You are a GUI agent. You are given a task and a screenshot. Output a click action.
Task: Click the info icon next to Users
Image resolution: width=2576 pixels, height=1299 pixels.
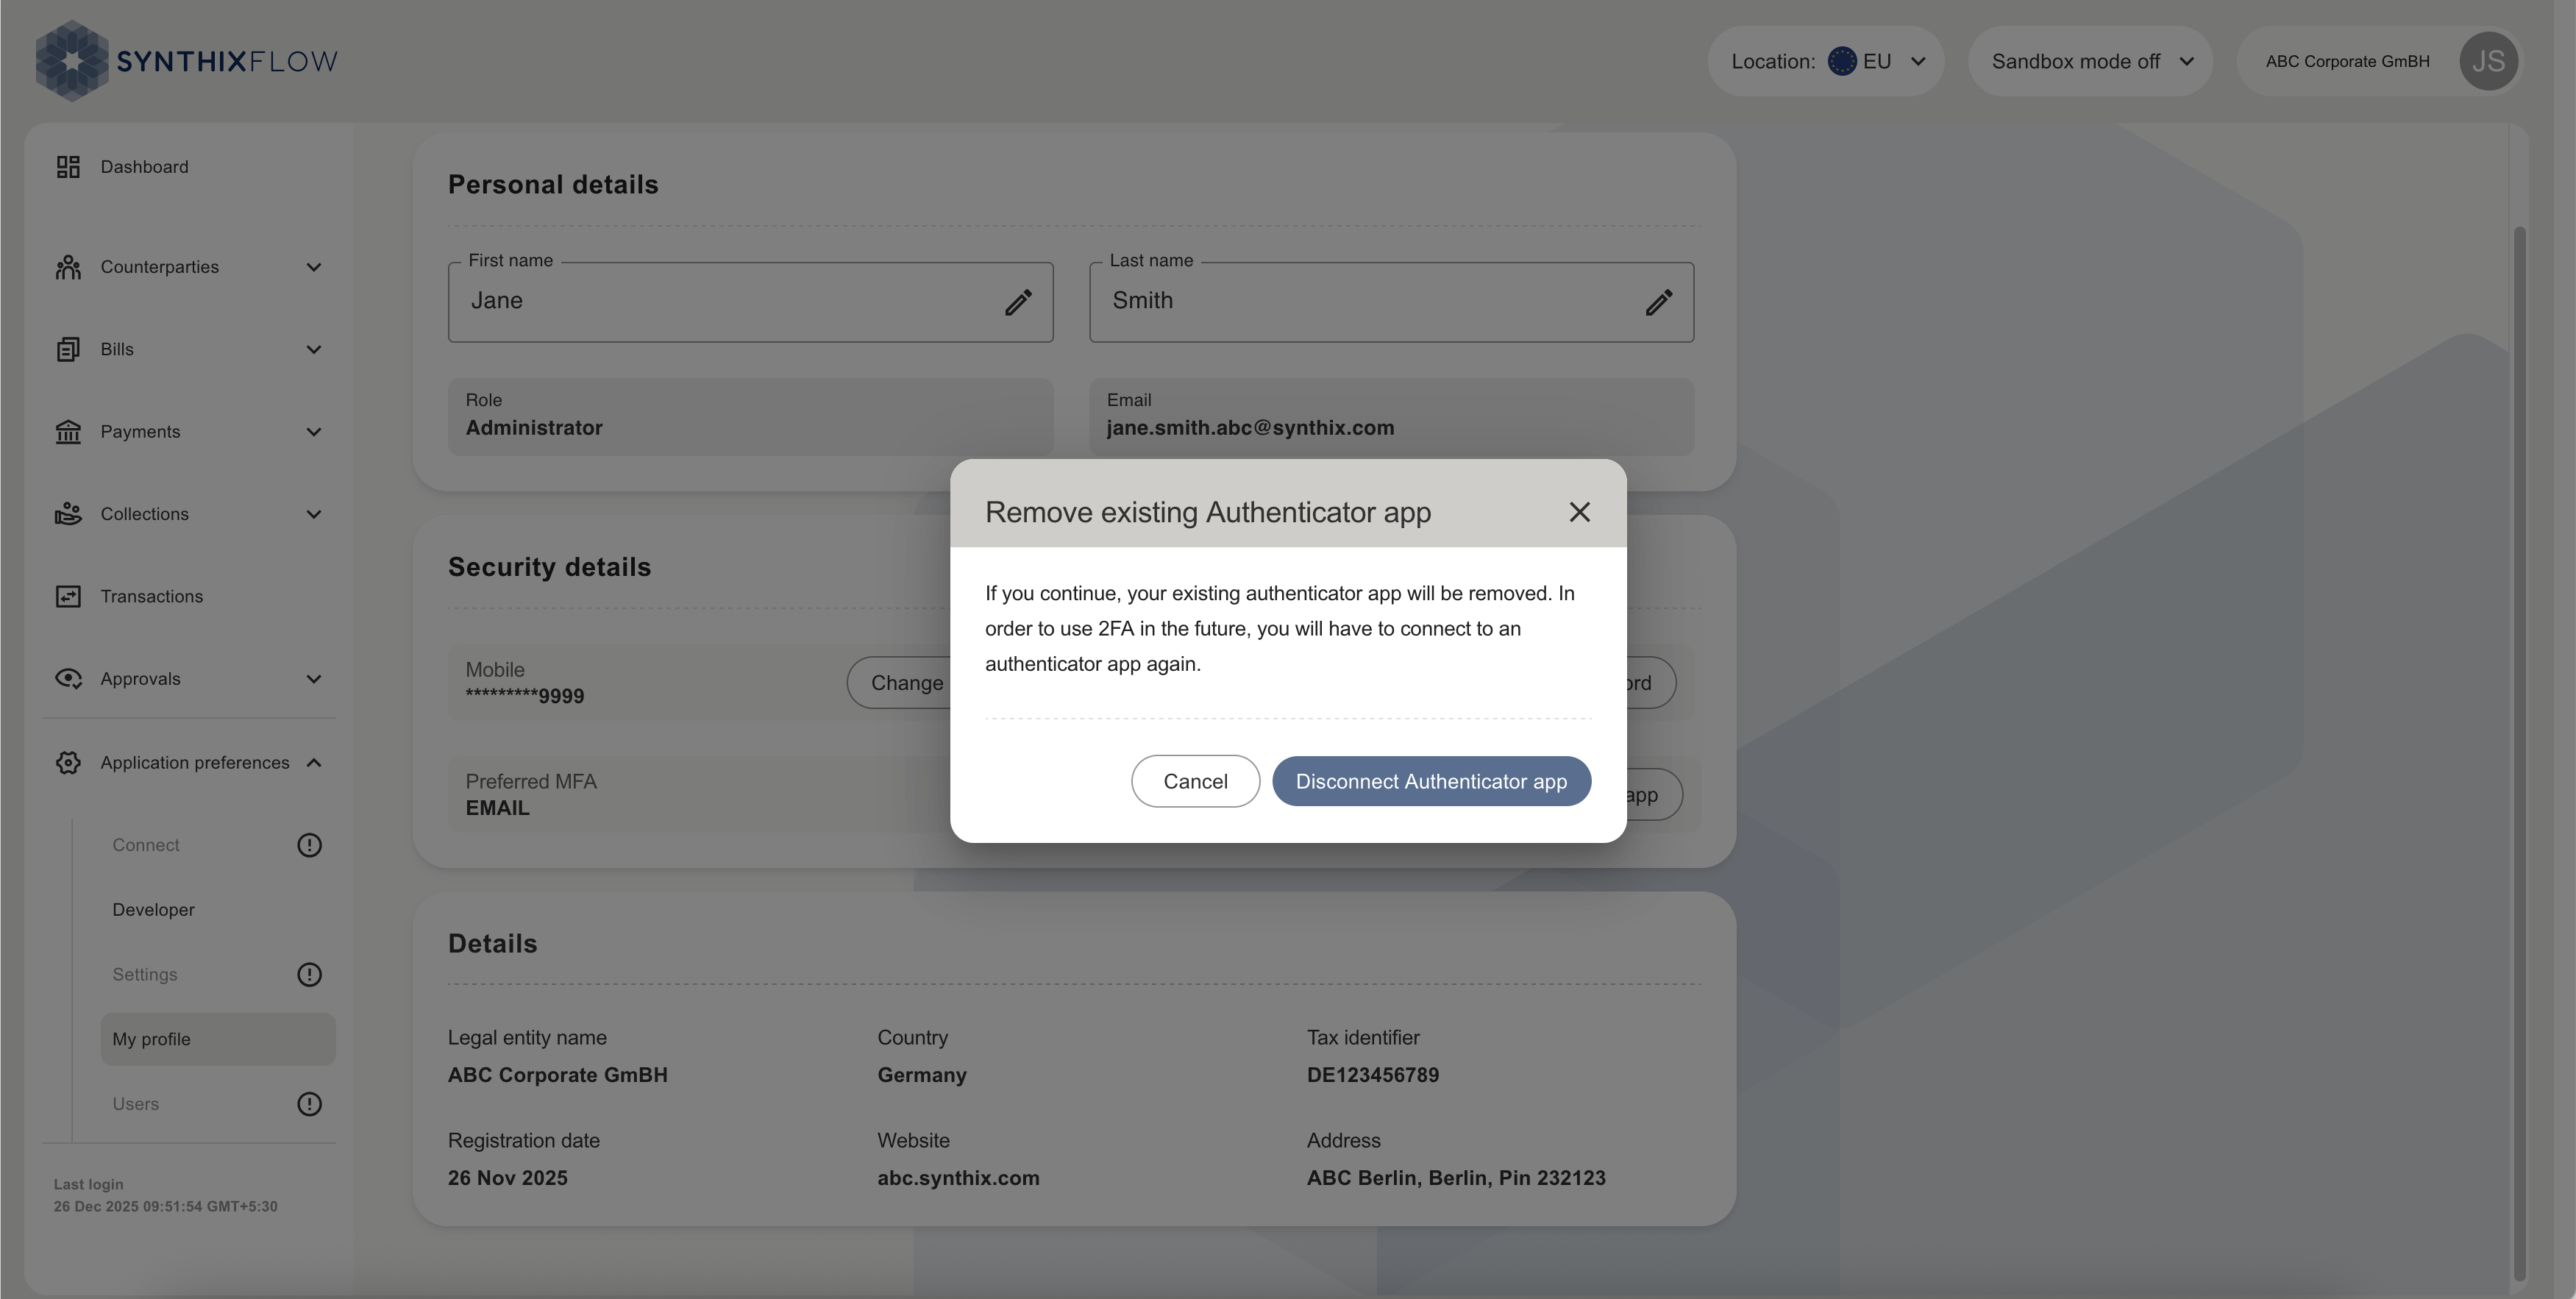(309, 1104)
